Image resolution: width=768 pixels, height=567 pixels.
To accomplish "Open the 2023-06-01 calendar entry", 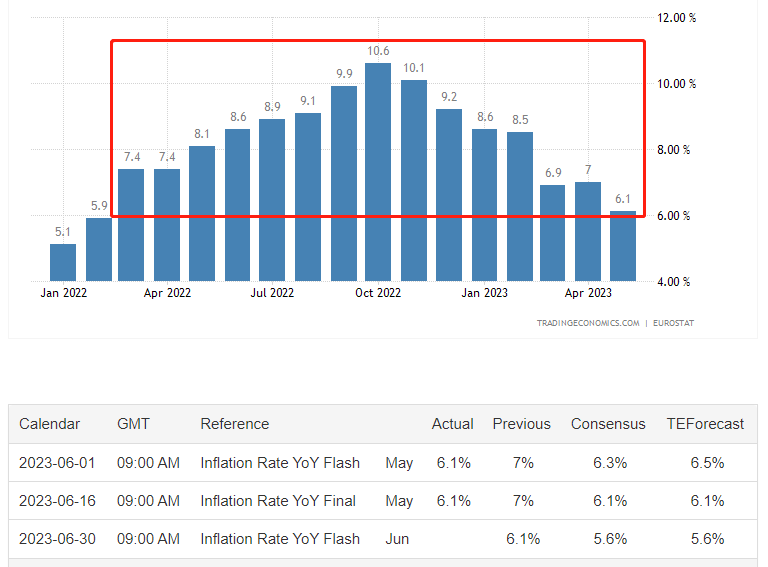I will (x=57, y=463).
